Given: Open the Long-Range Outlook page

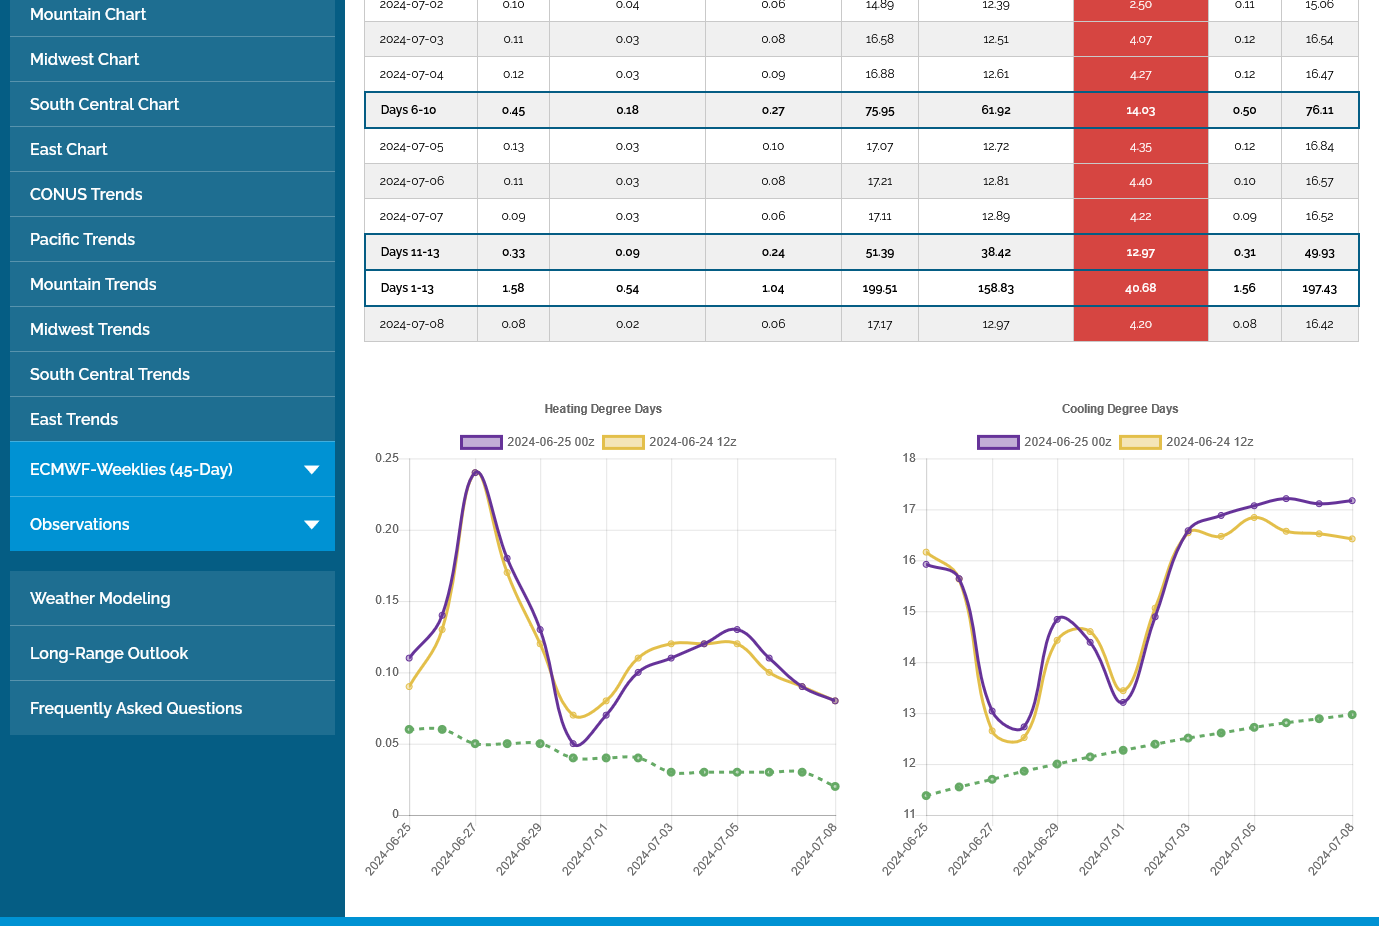Looking at the screenshot, I should [109, 654].
